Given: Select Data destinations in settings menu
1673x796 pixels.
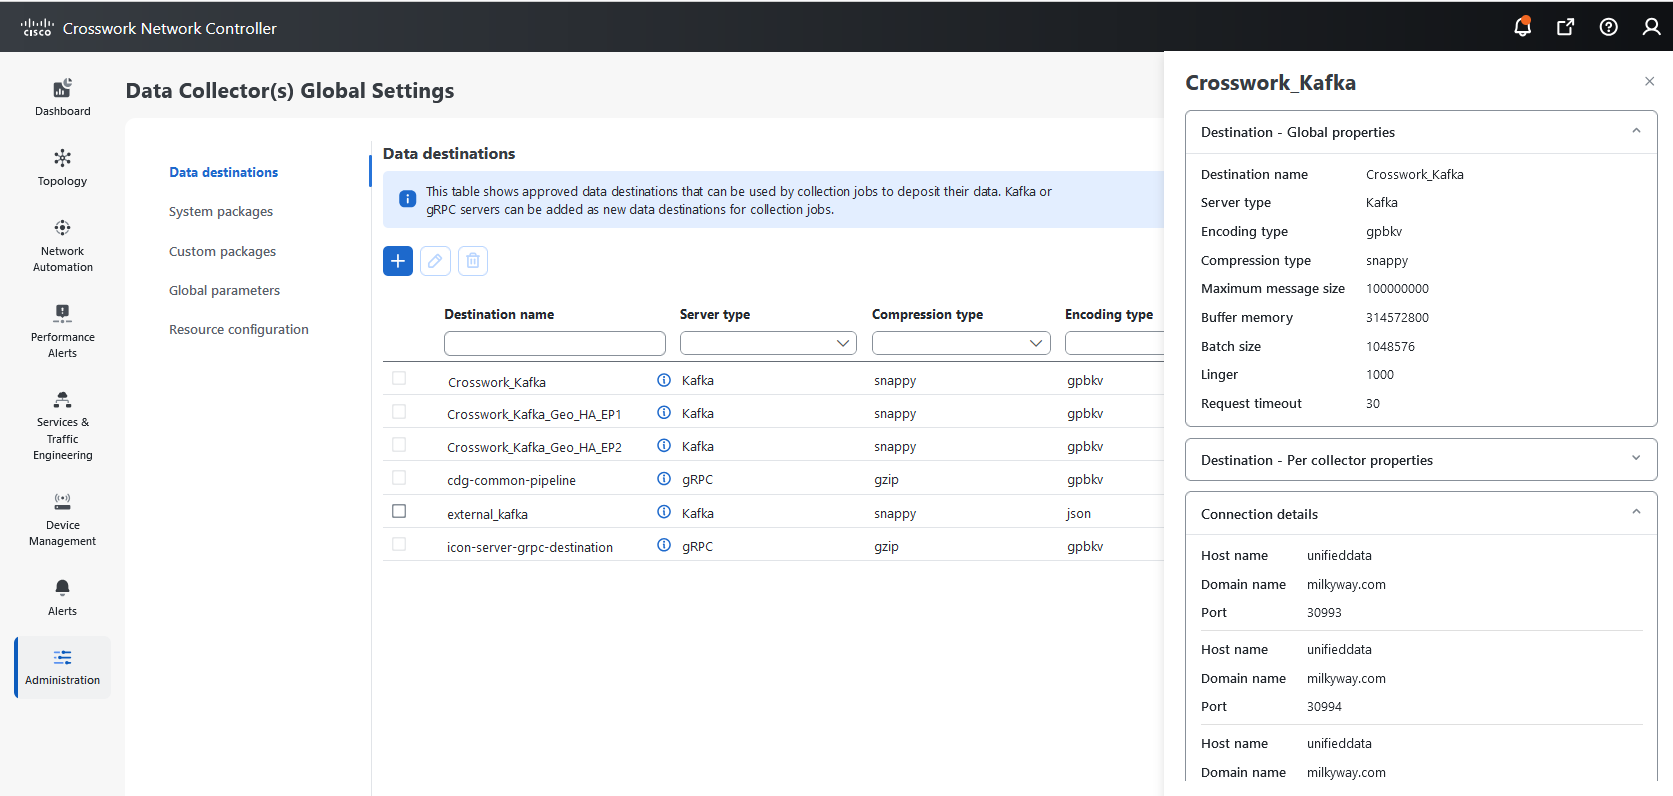Looking at the screenshot, I should (224, 172).
